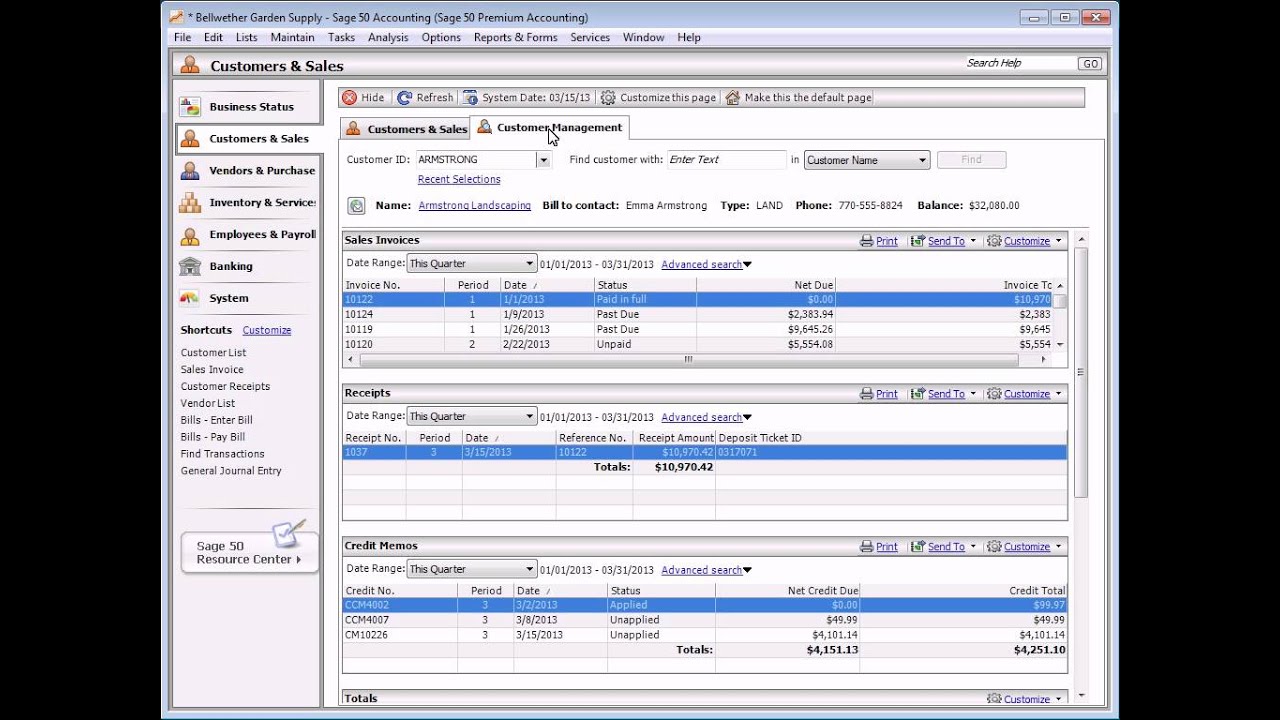Open Armstrong Landscaping customer link
Image resolution: width=1280 pixels, height=720 pixels.
coord(474,206)
